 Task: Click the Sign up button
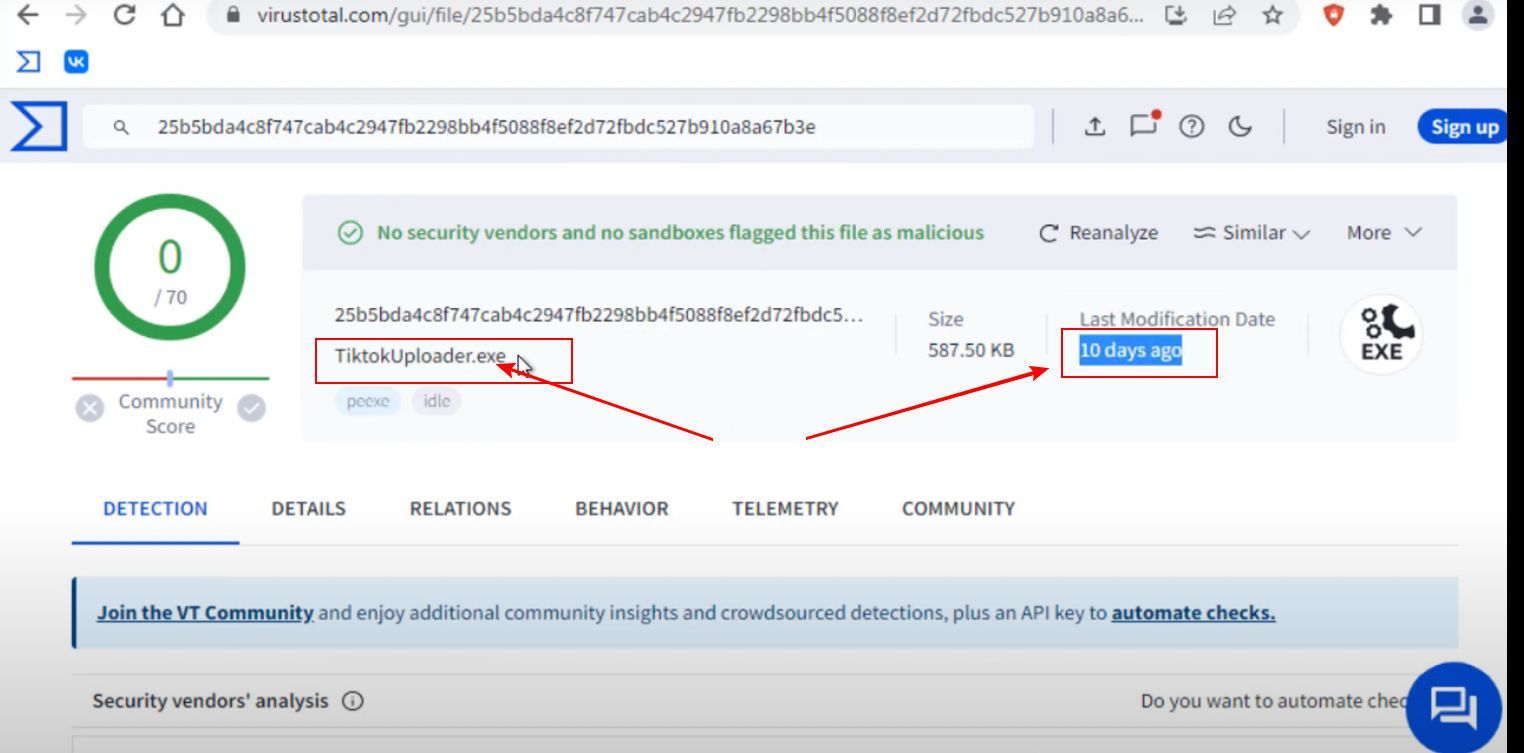[1463, 127]
